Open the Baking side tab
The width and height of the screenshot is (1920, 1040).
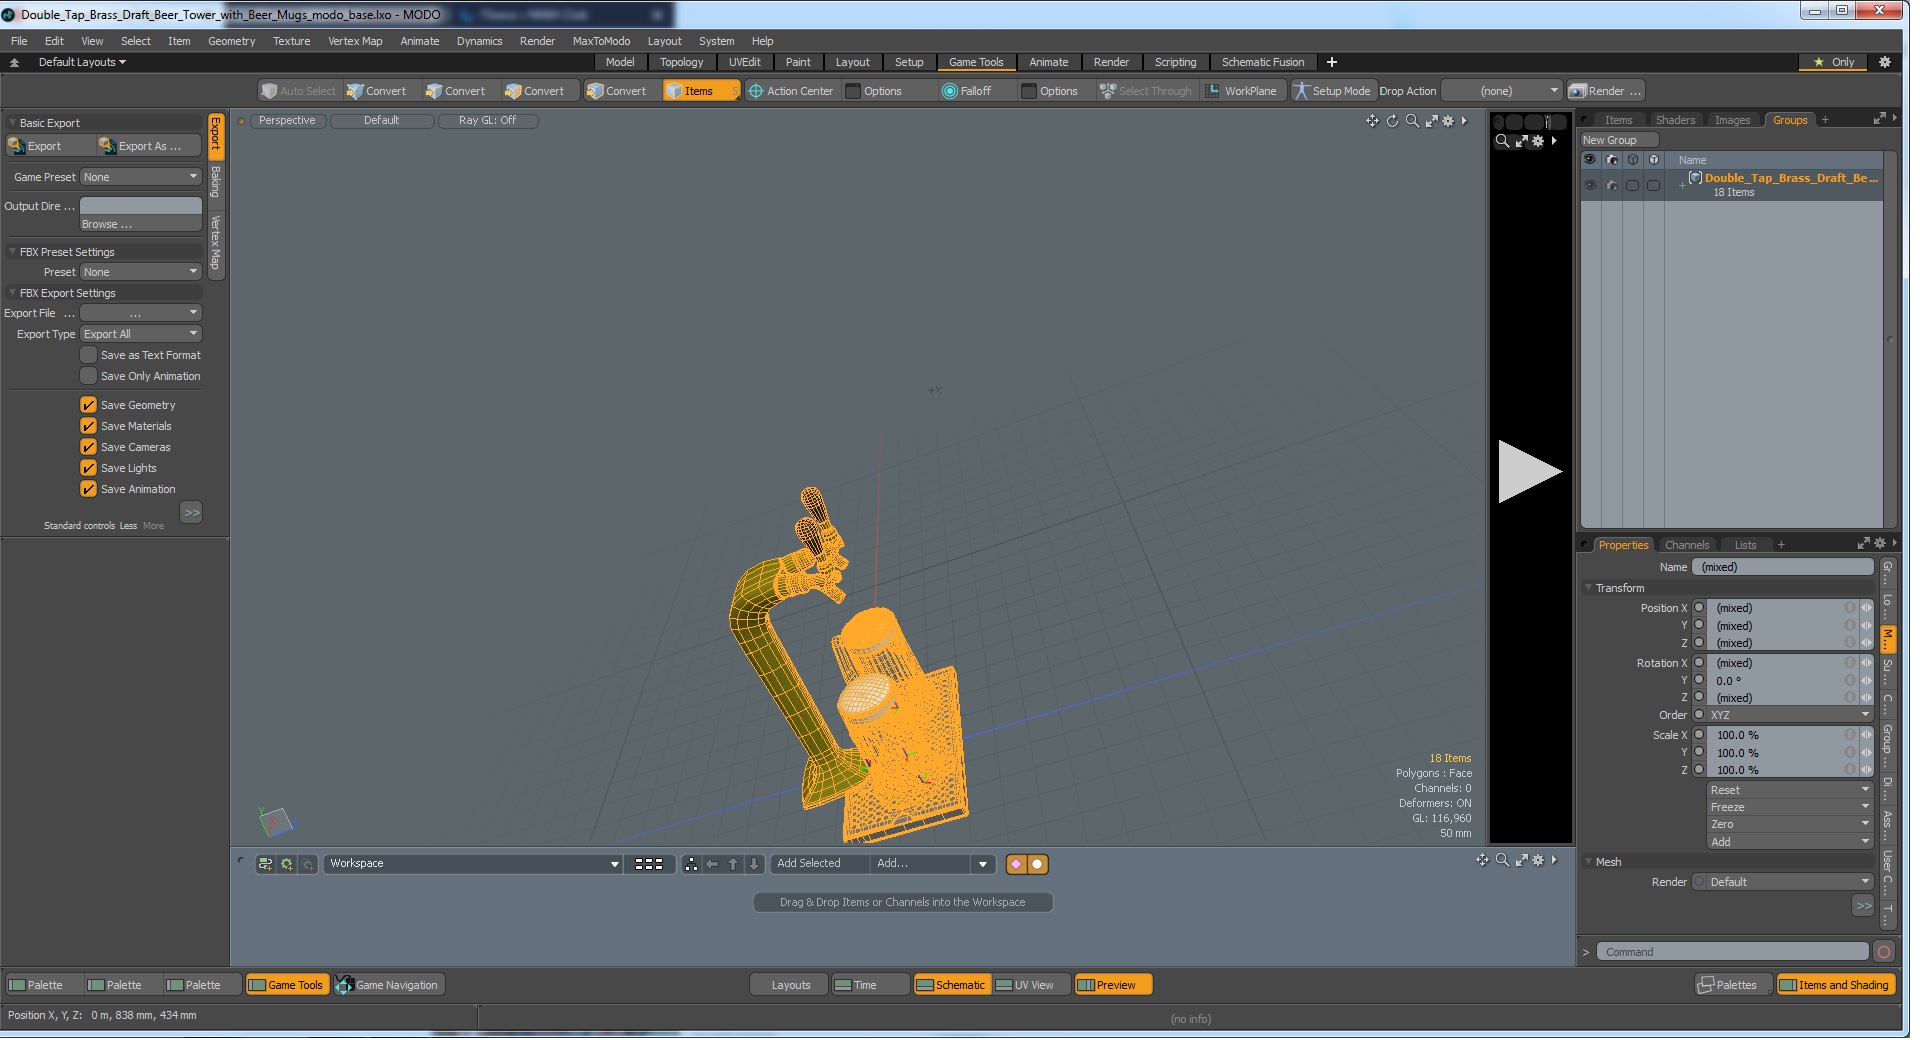tap(216, 182)
